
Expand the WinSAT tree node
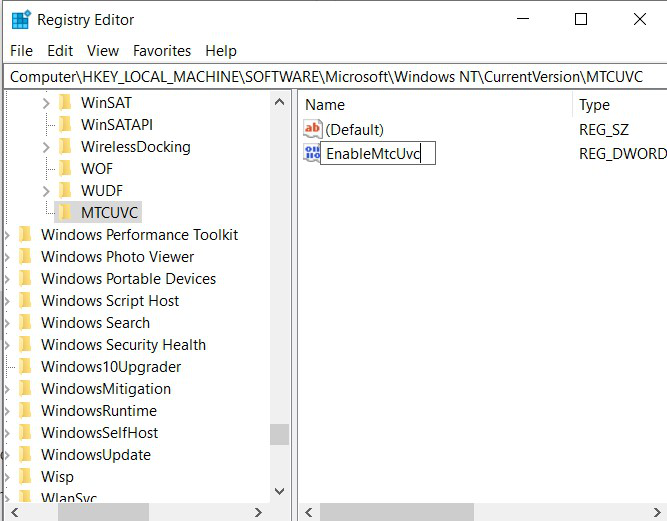[46, 103]
